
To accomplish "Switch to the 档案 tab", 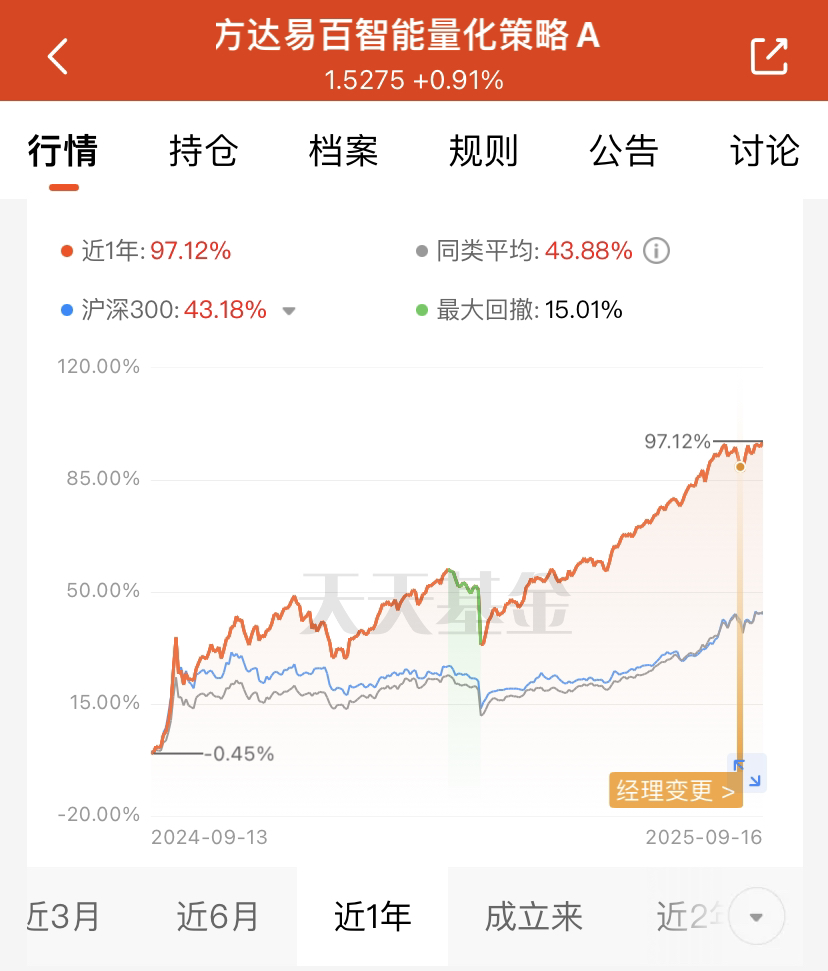I will click(x=344, y=150).
